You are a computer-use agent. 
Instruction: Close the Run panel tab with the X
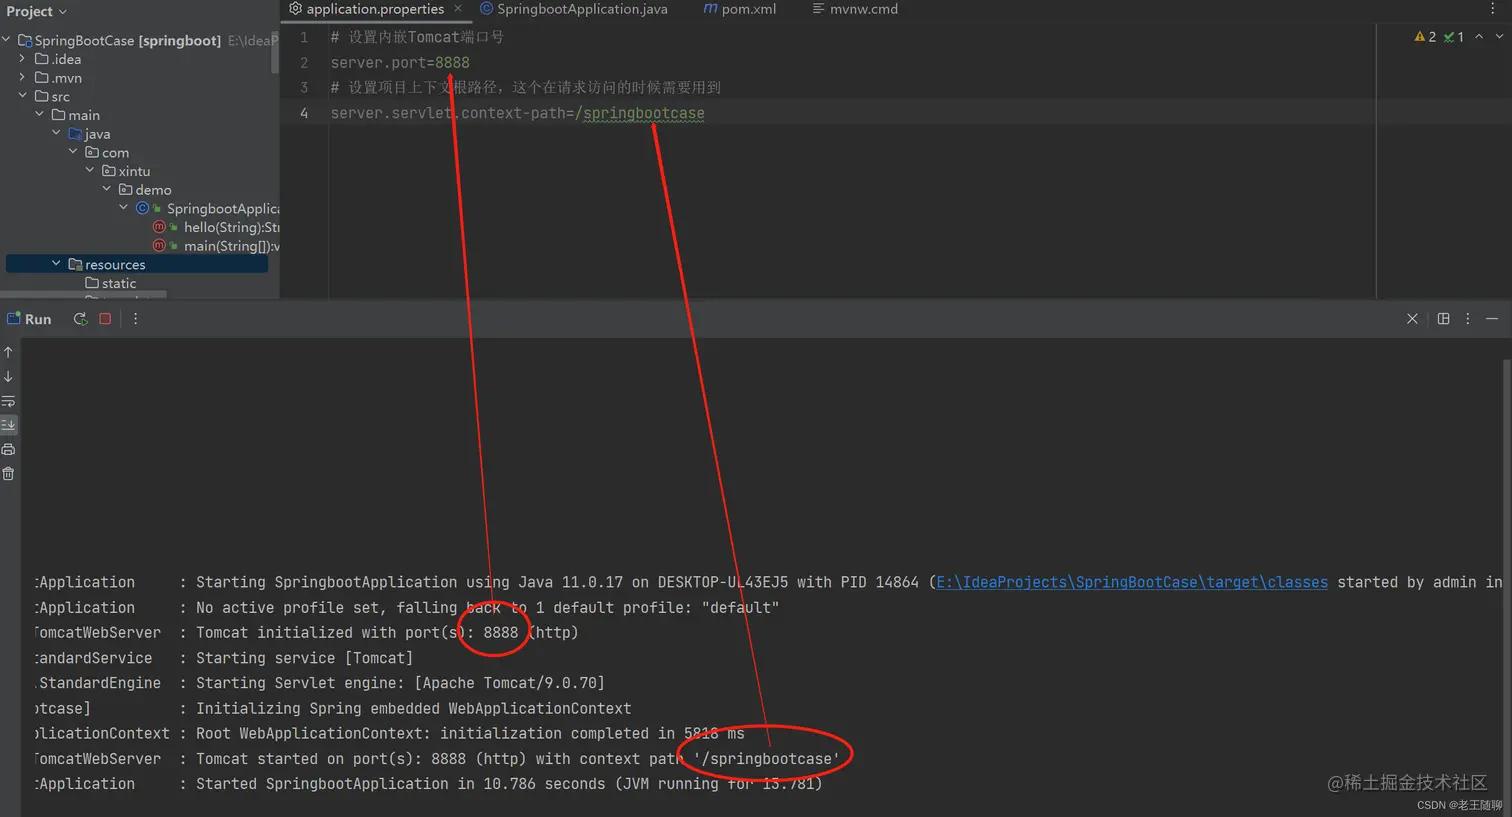pos(1412,319)
